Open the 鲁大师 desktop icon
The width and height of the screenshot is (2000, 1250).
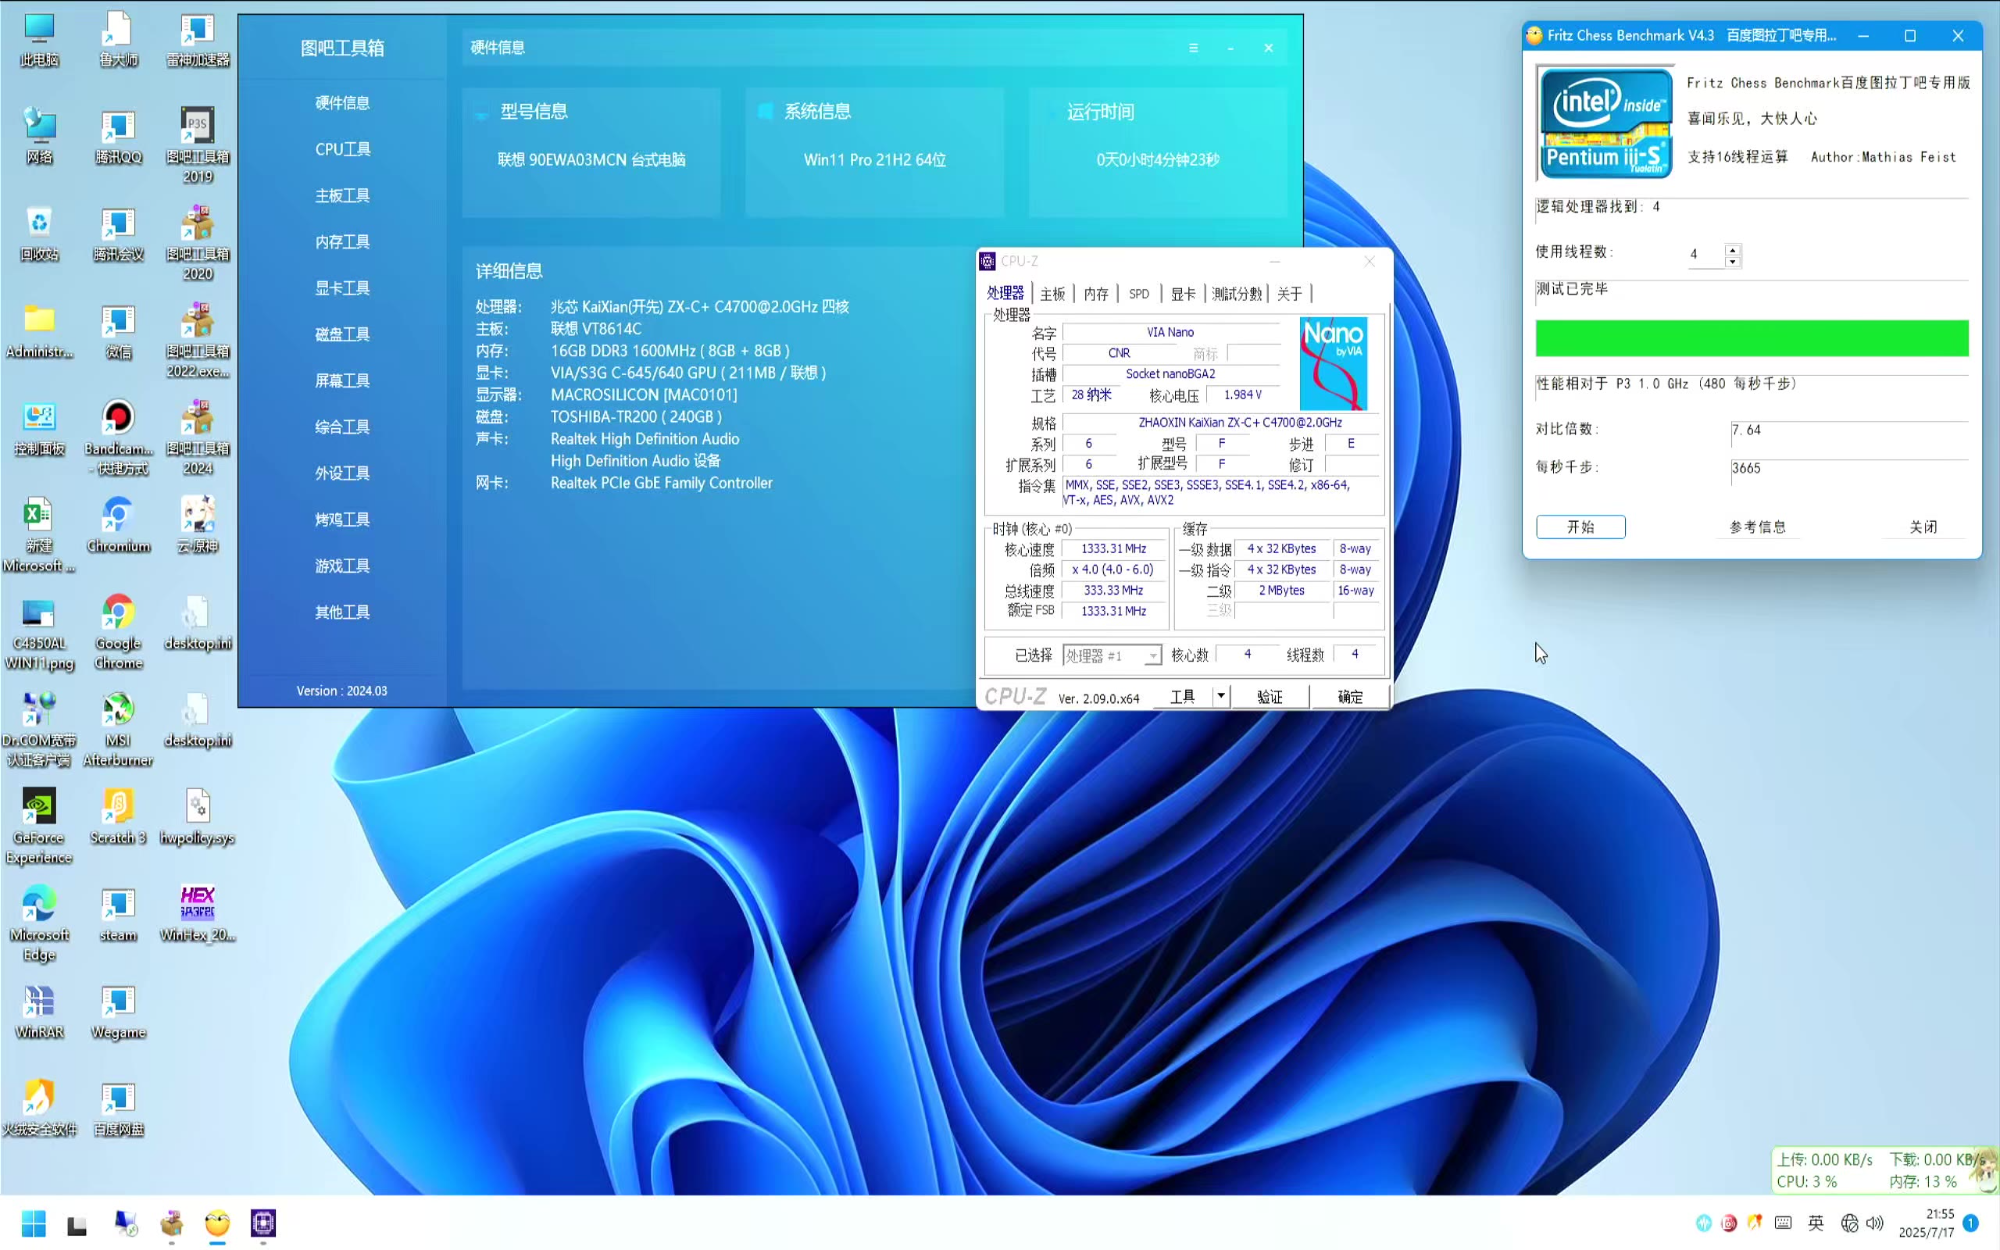tap(118, 40)
